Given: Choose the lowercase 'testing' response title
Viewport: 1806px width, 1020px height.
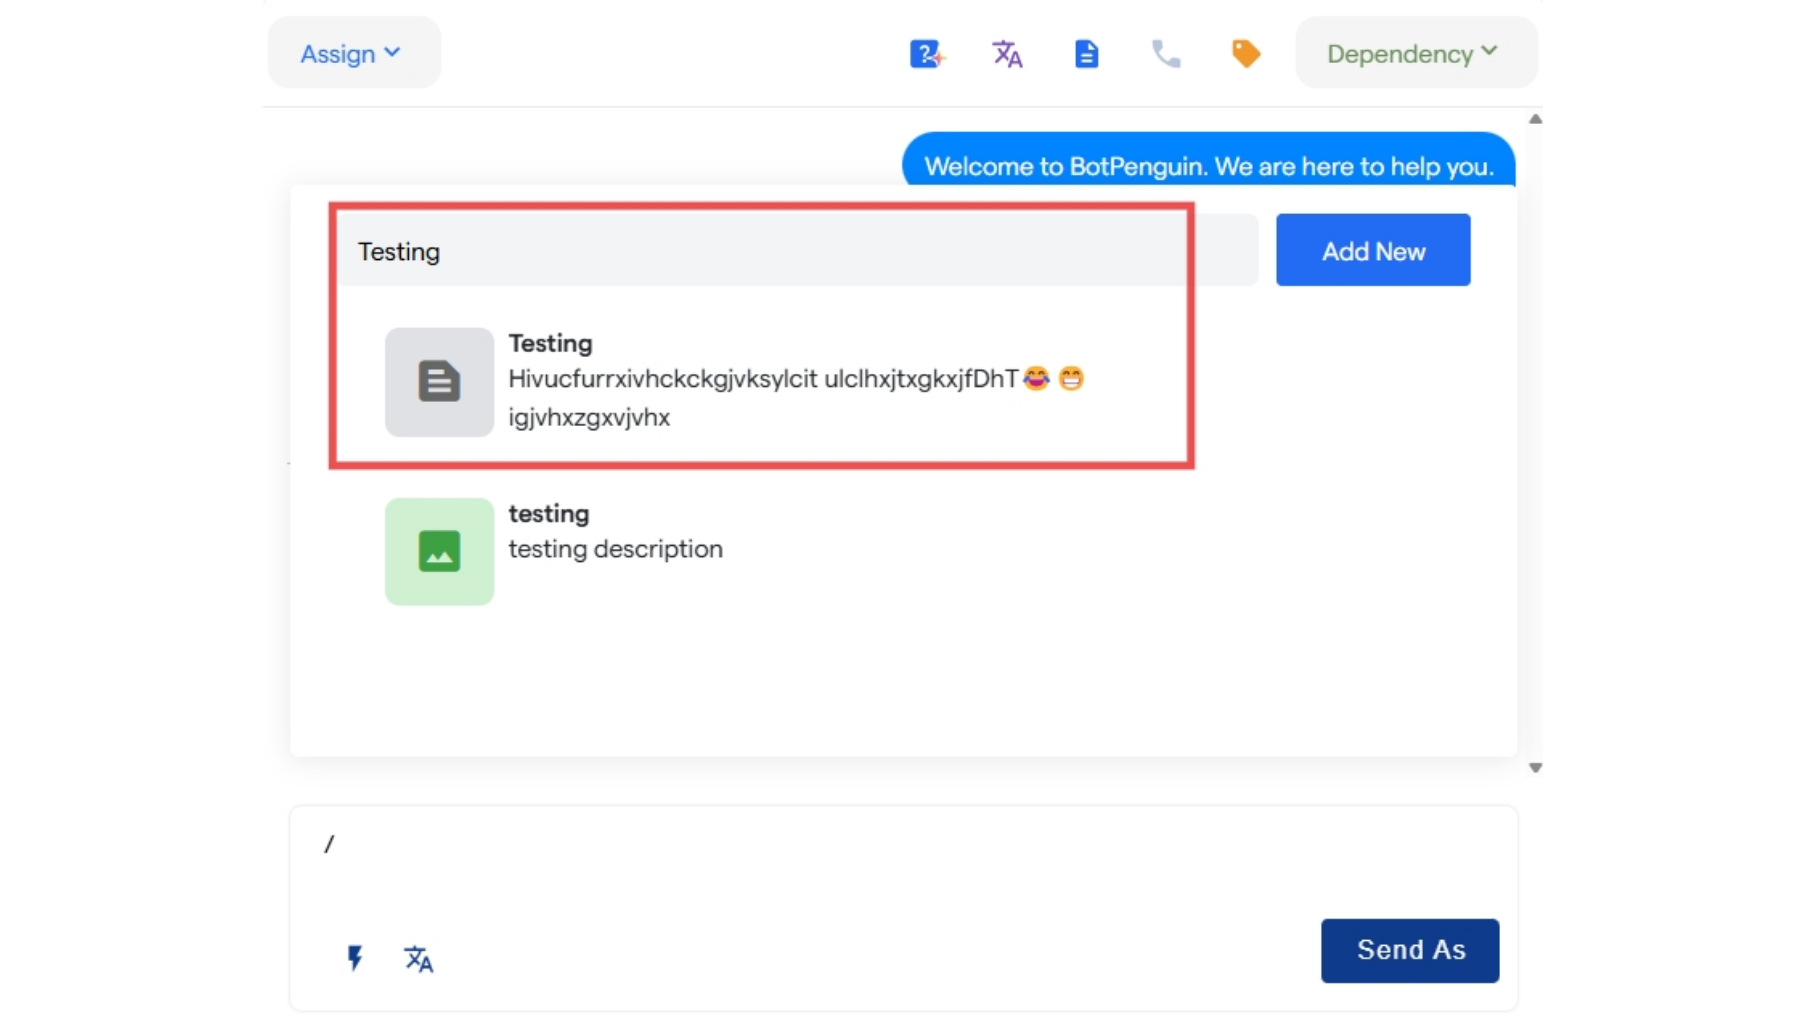Looking at the screenshot, I should 549,513.
